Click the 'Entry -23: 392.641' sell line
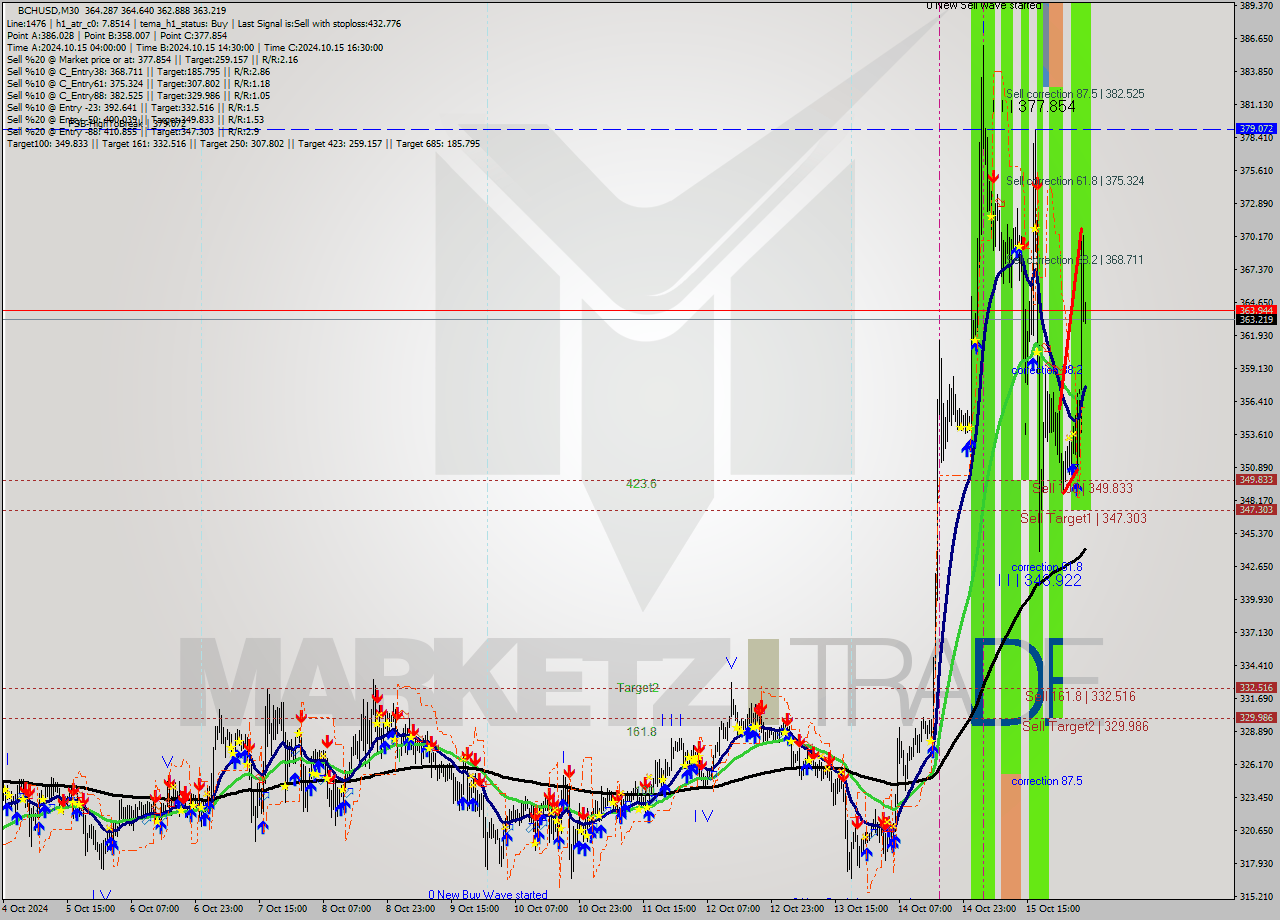Image resolution: width=1280 pixels, height=920 pixels. [x=133, y=107]
